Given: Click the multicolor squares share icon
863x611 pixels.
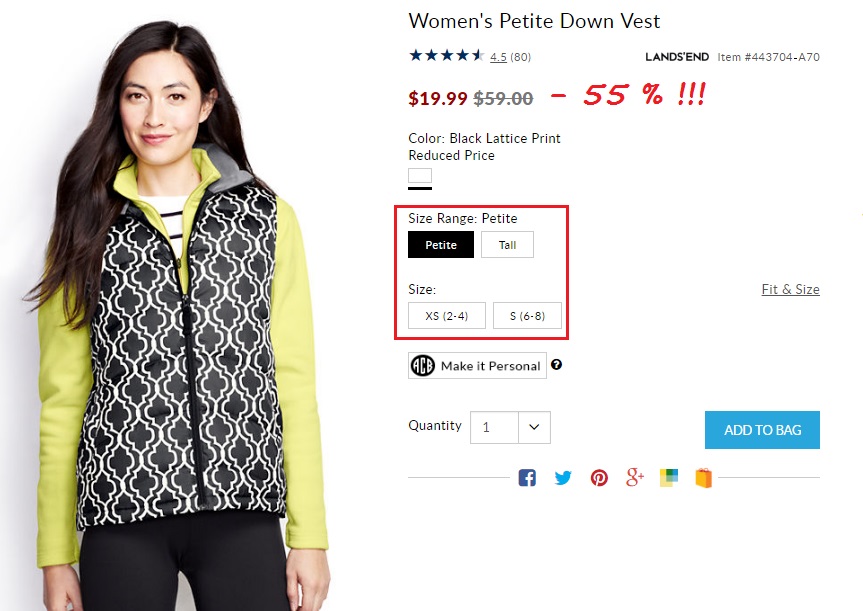Looking at the screenshot, I should click(x=669, y=478).
